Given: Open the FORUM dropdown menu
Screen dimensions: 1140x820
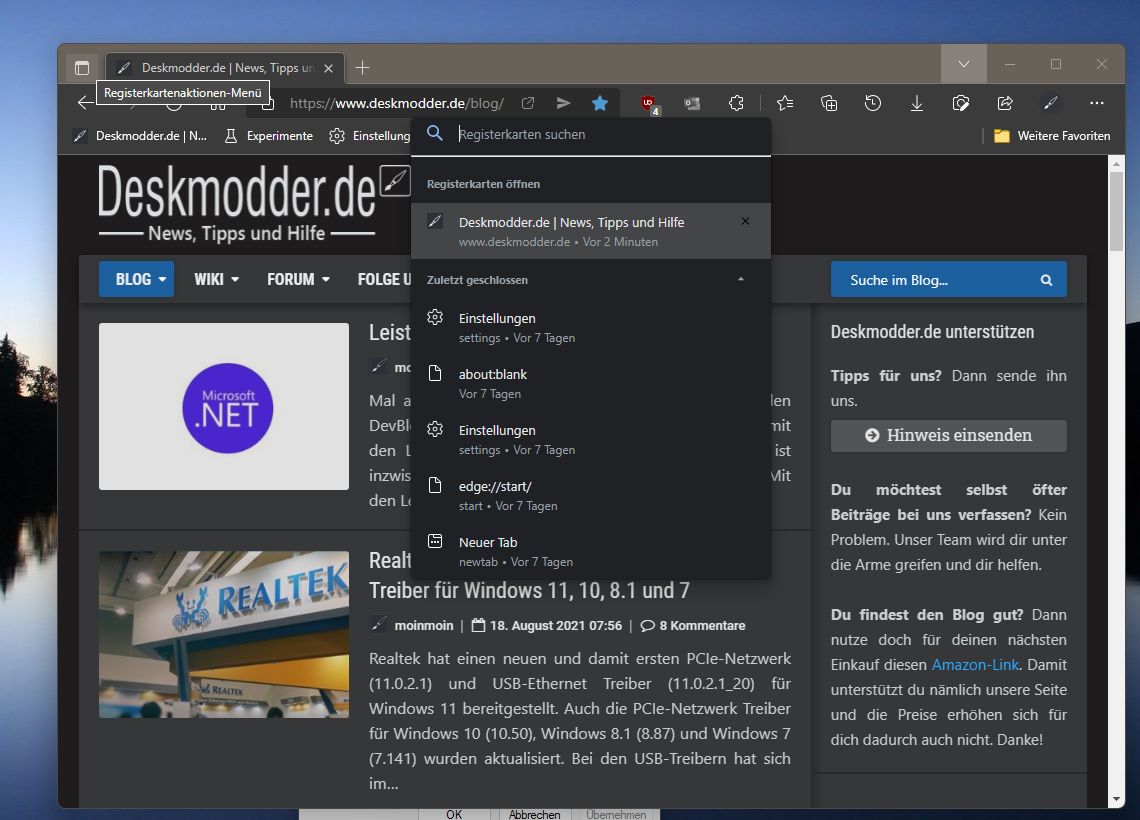Looking at the screenshot, I should (298, 279).
